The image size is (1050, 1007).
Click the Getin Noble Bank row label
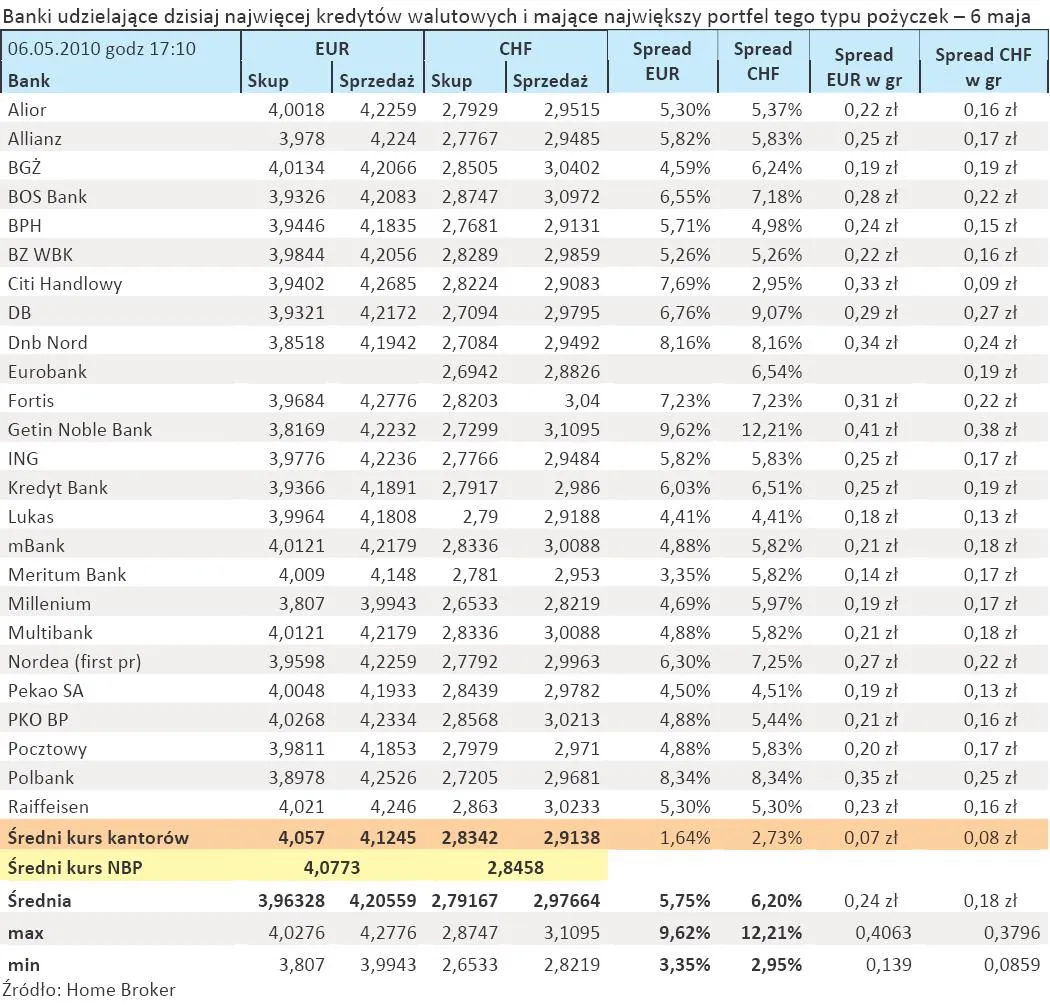[x=80, y=430]
